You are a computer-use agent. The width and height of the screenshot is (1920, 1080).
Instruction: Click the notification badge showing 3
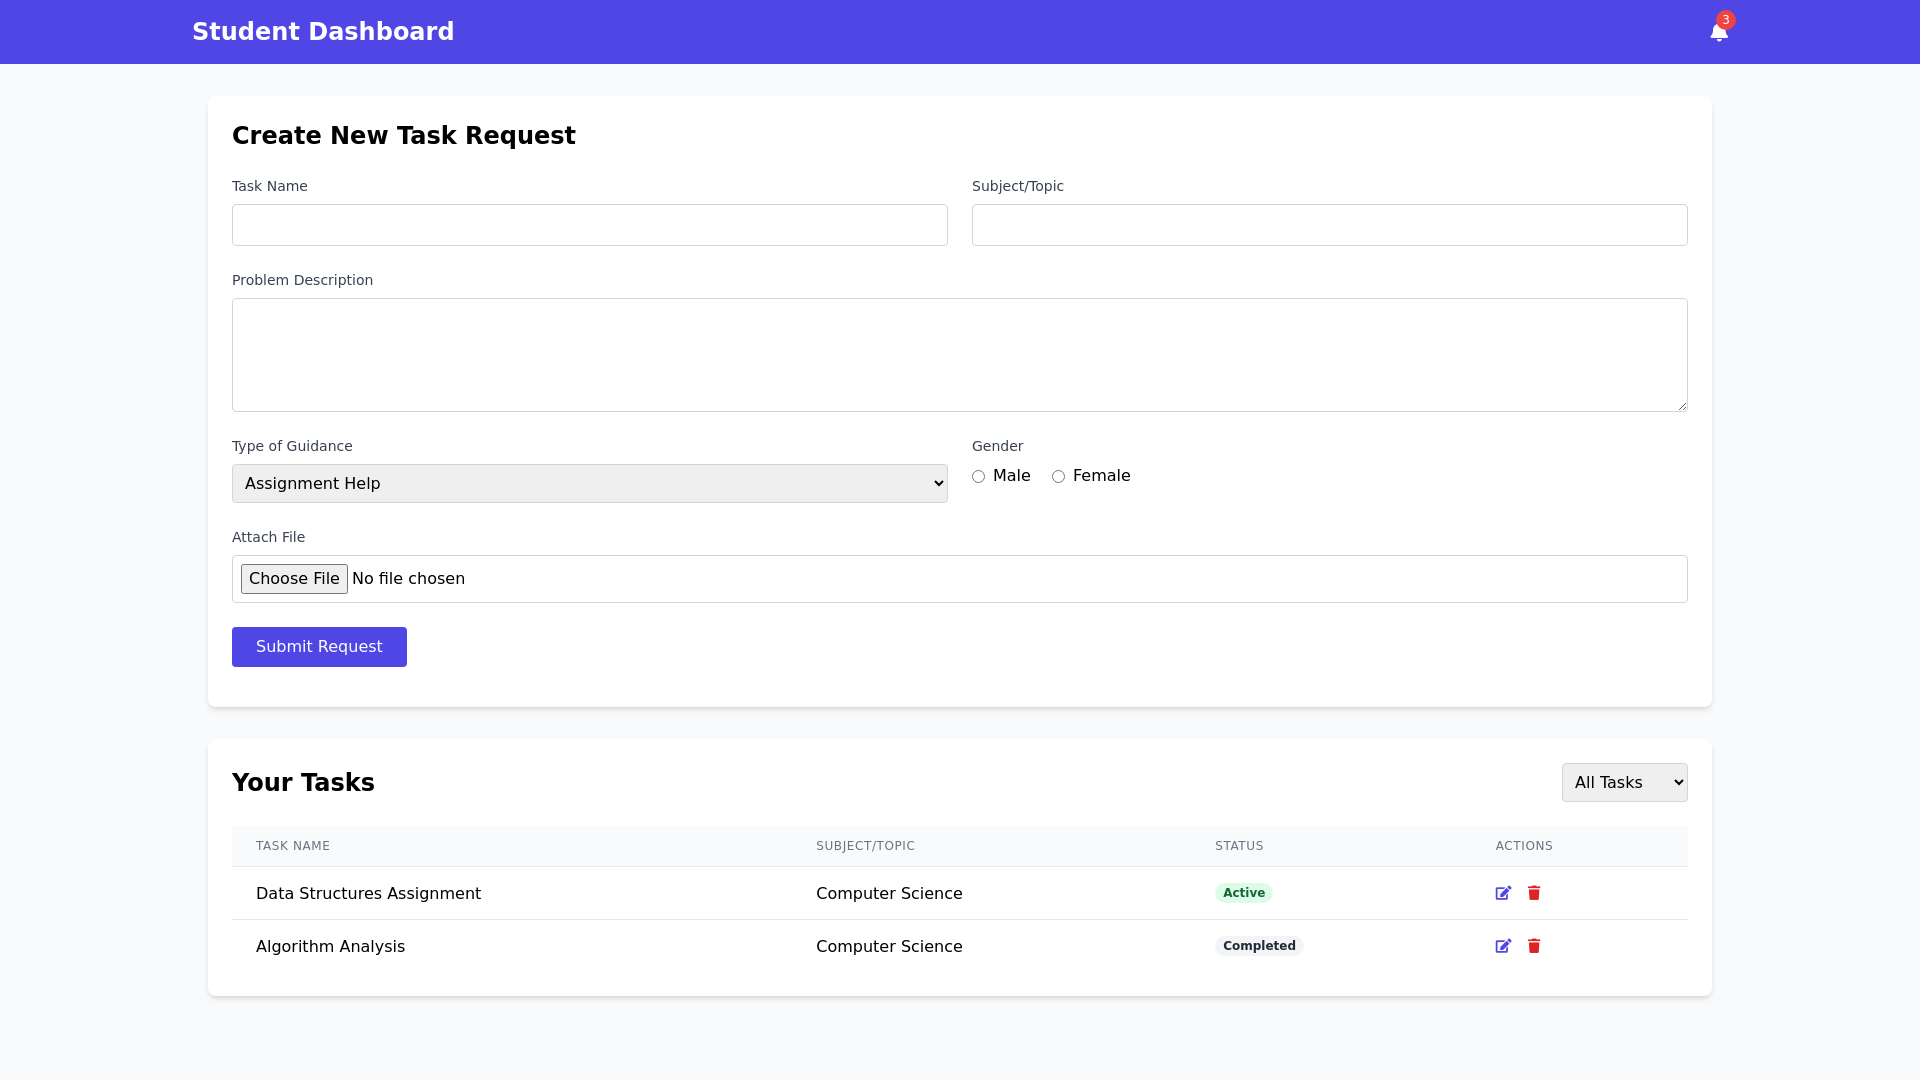pyautogui.click(x=1727, y=20)
